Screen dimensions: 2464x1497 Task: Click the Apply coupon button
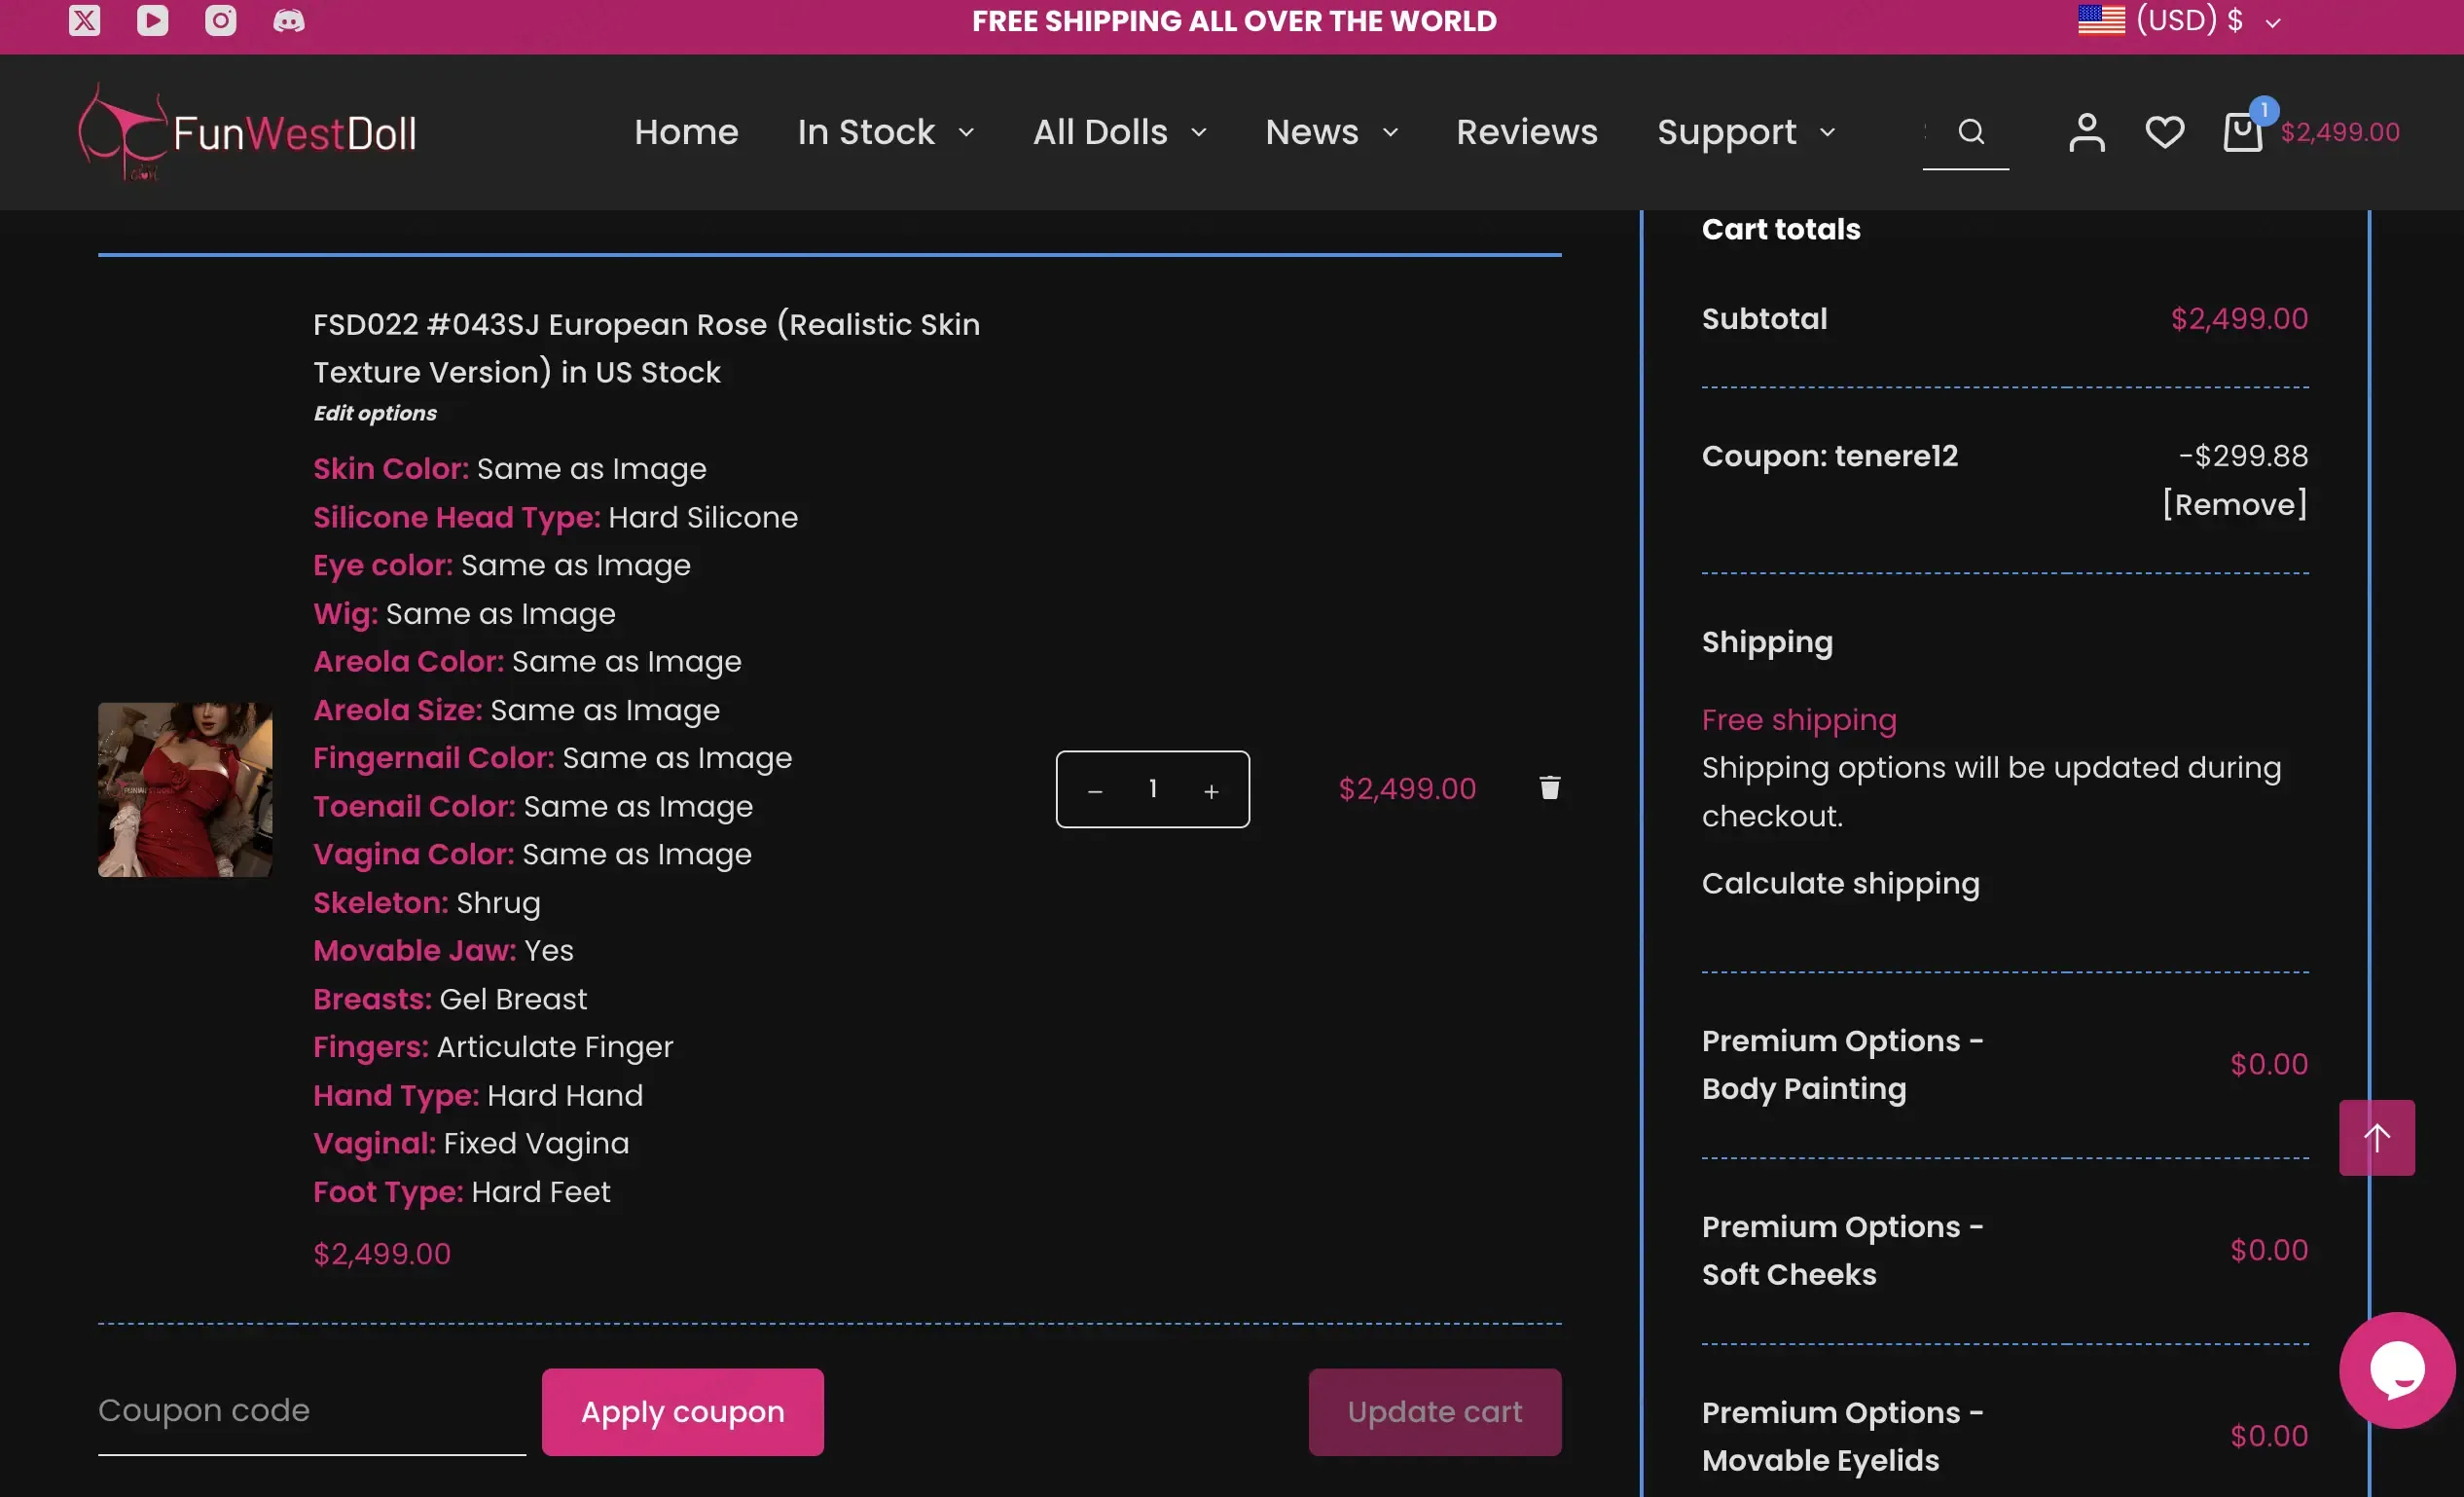[682, 1411]
